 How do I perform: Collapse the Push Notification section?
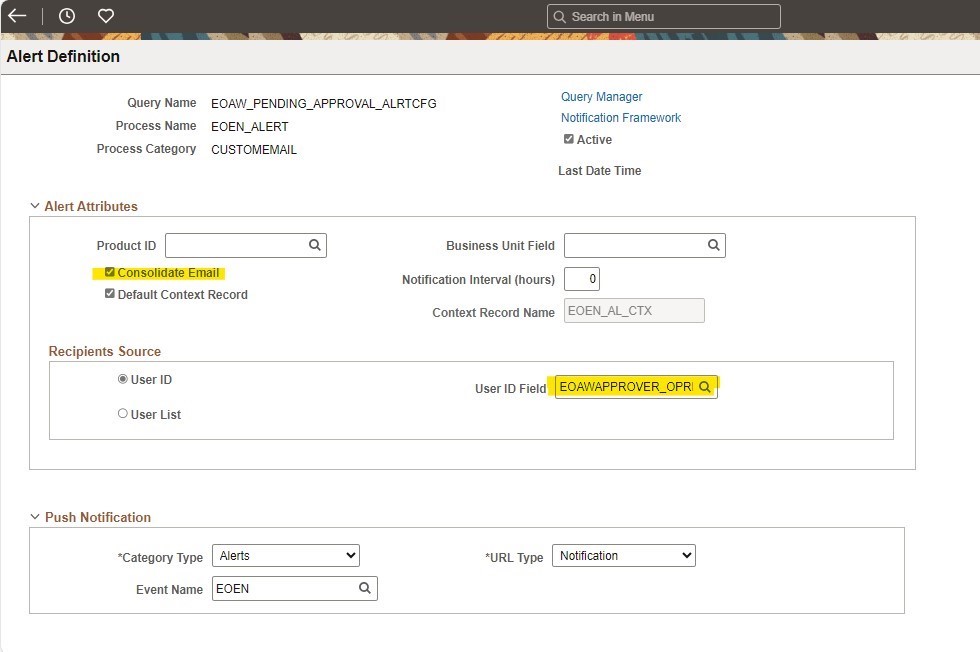click(x=35, y=517)
